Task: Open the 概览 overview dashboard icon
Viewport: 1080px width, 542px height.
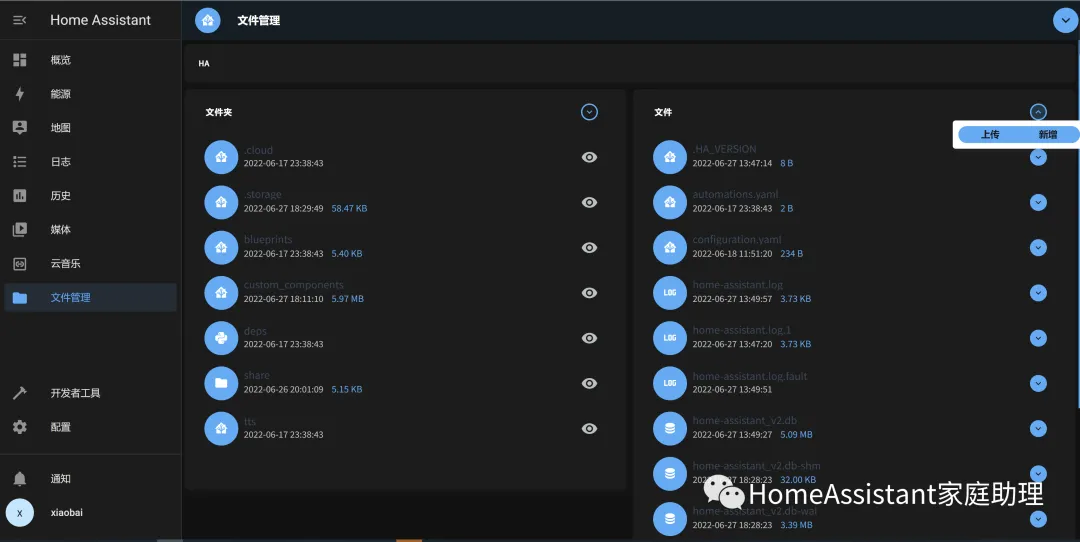Action: coord(20,60)
